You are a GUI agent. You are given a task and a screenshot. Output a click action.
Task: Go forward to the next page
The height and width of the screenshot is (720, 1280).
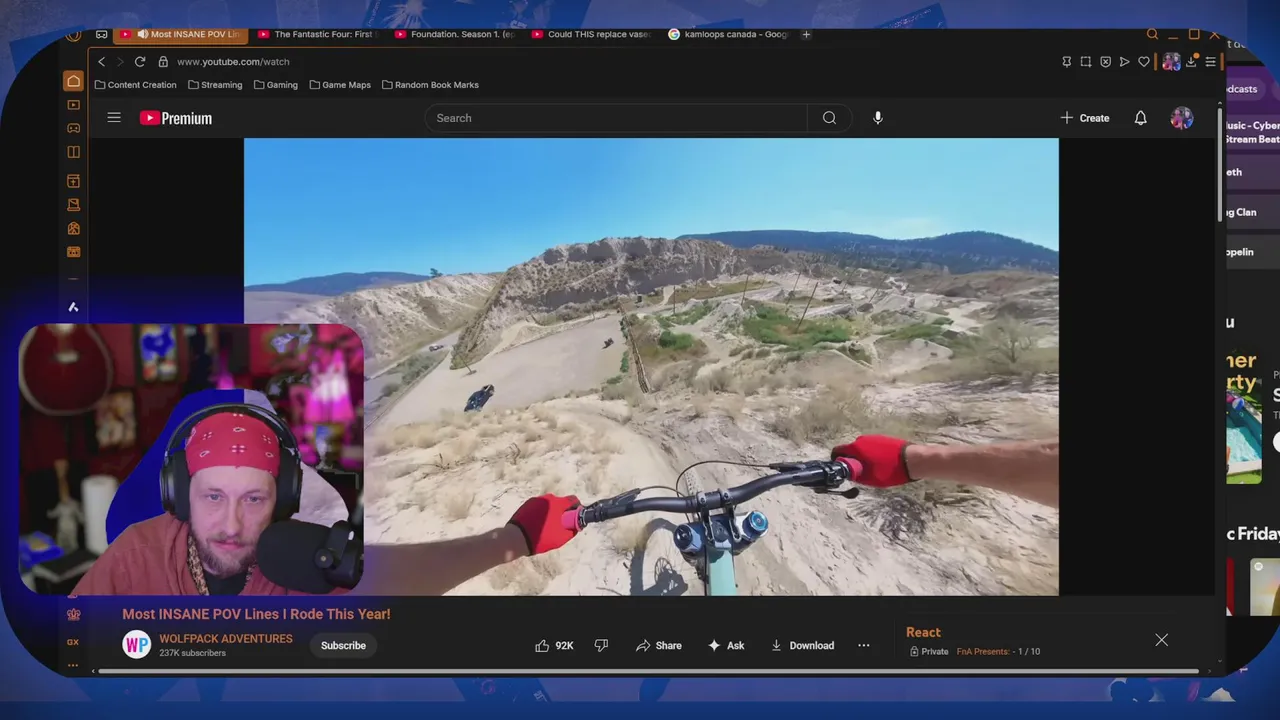click(120, 62)
